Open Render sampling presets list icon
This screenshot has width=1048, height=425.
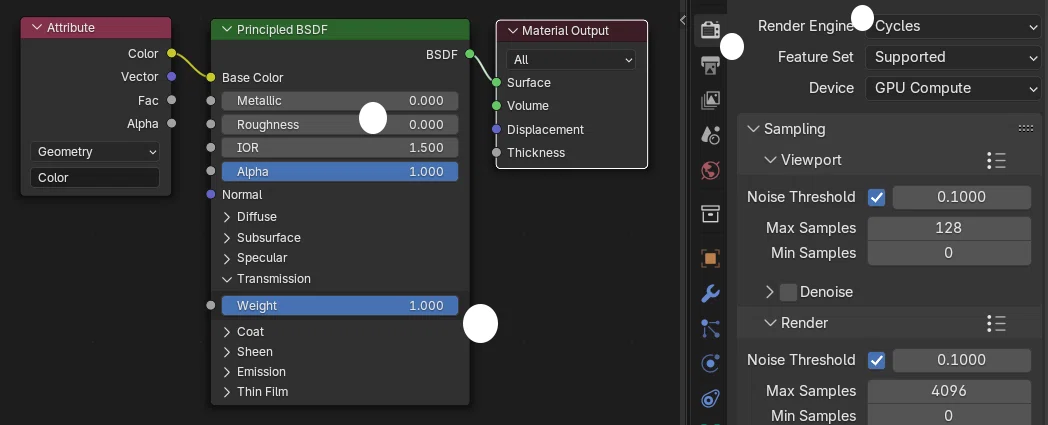(996, 323)
